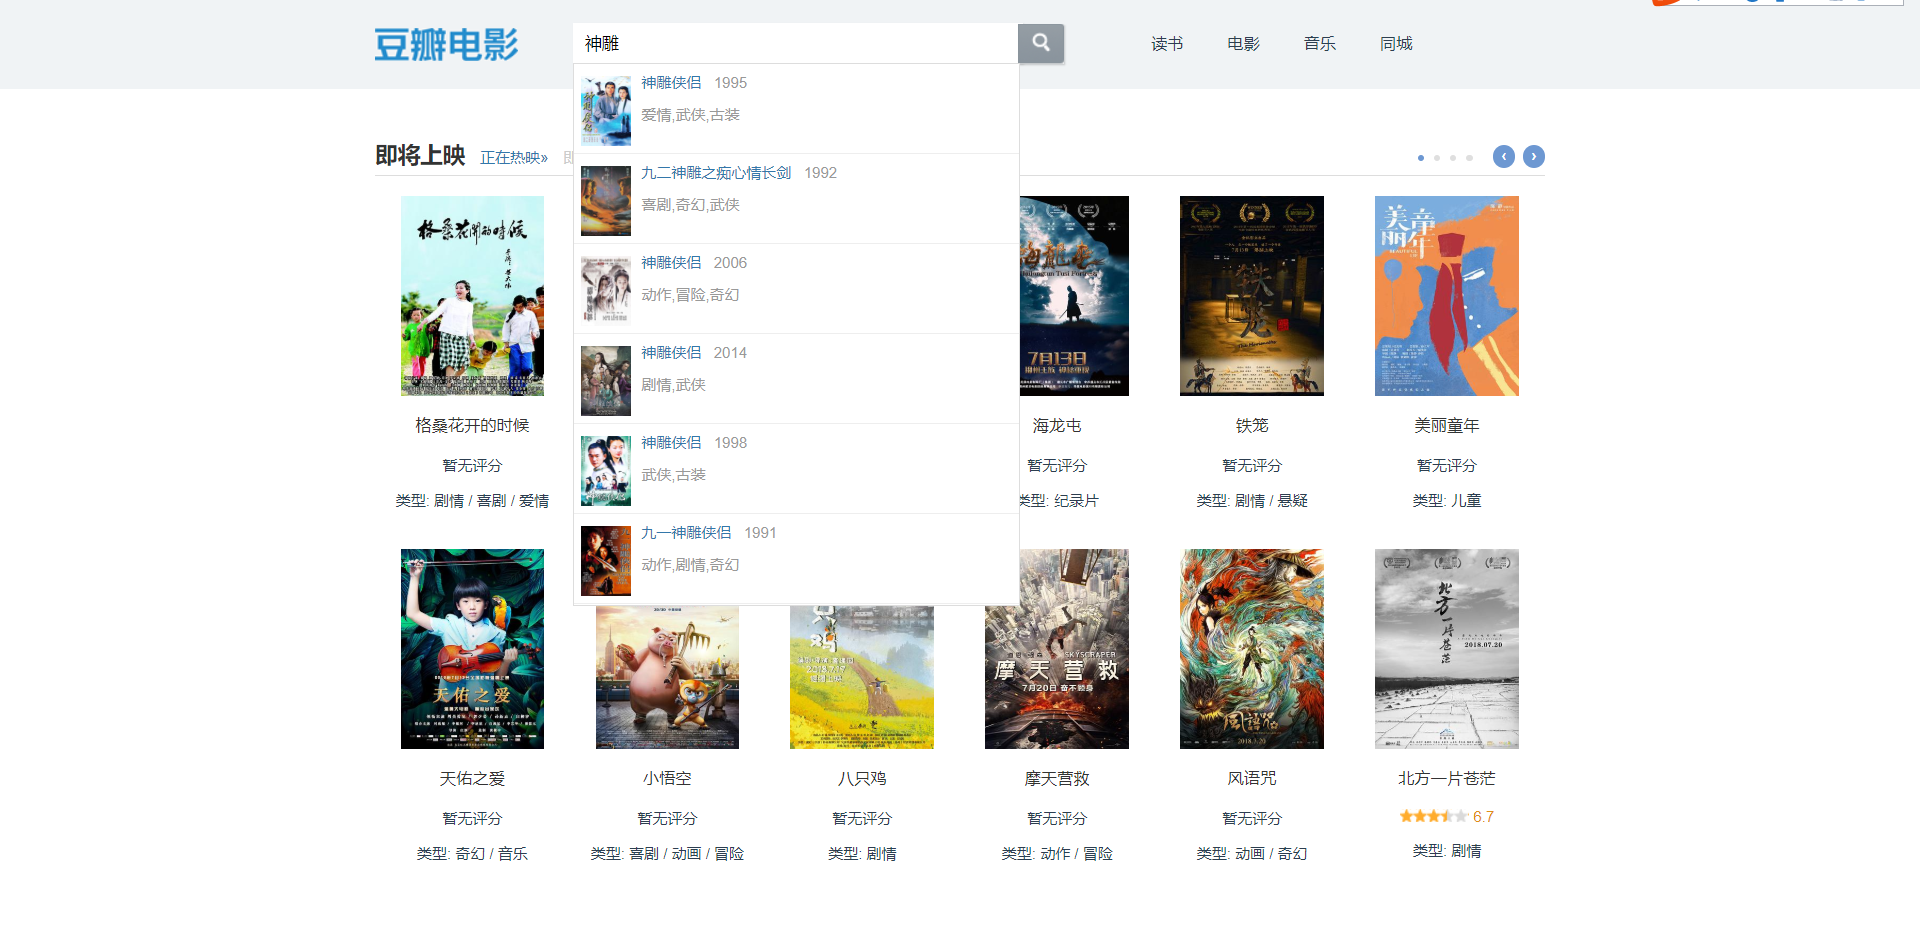Open the 电影 navigation item
This screenshot has width=1920, height=947.
[x=1243, y=44]
